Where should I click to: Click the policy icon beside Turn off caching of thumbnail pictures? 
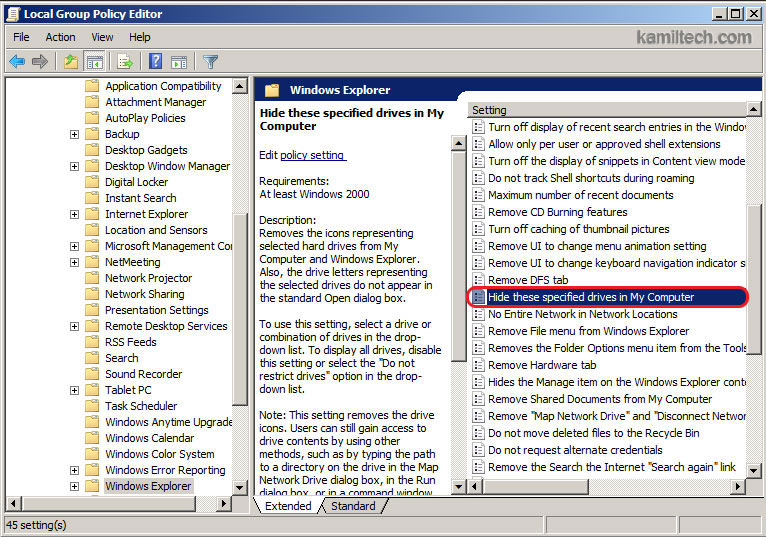478,229
